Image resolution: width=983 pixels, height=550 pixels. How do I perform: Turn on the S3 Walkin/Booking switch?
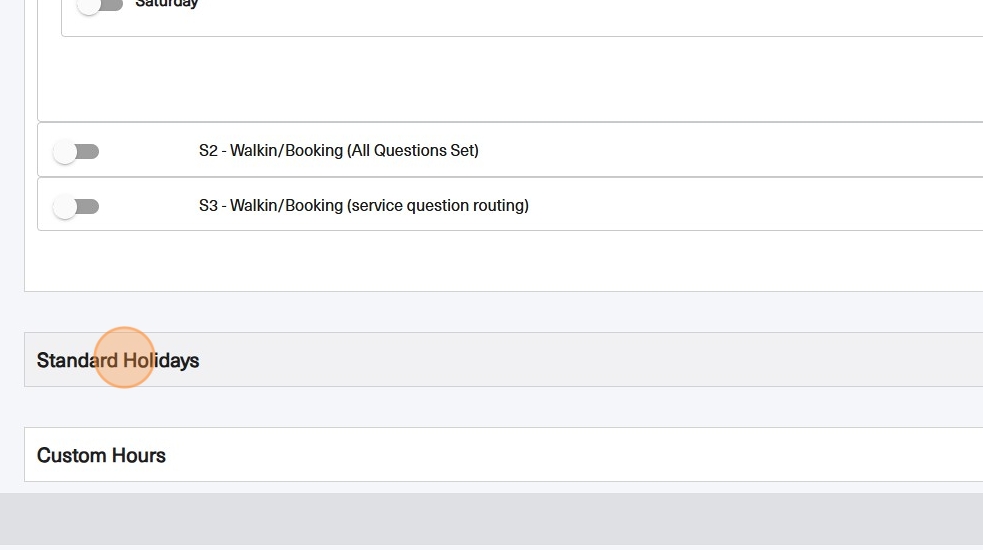(77, 206)
